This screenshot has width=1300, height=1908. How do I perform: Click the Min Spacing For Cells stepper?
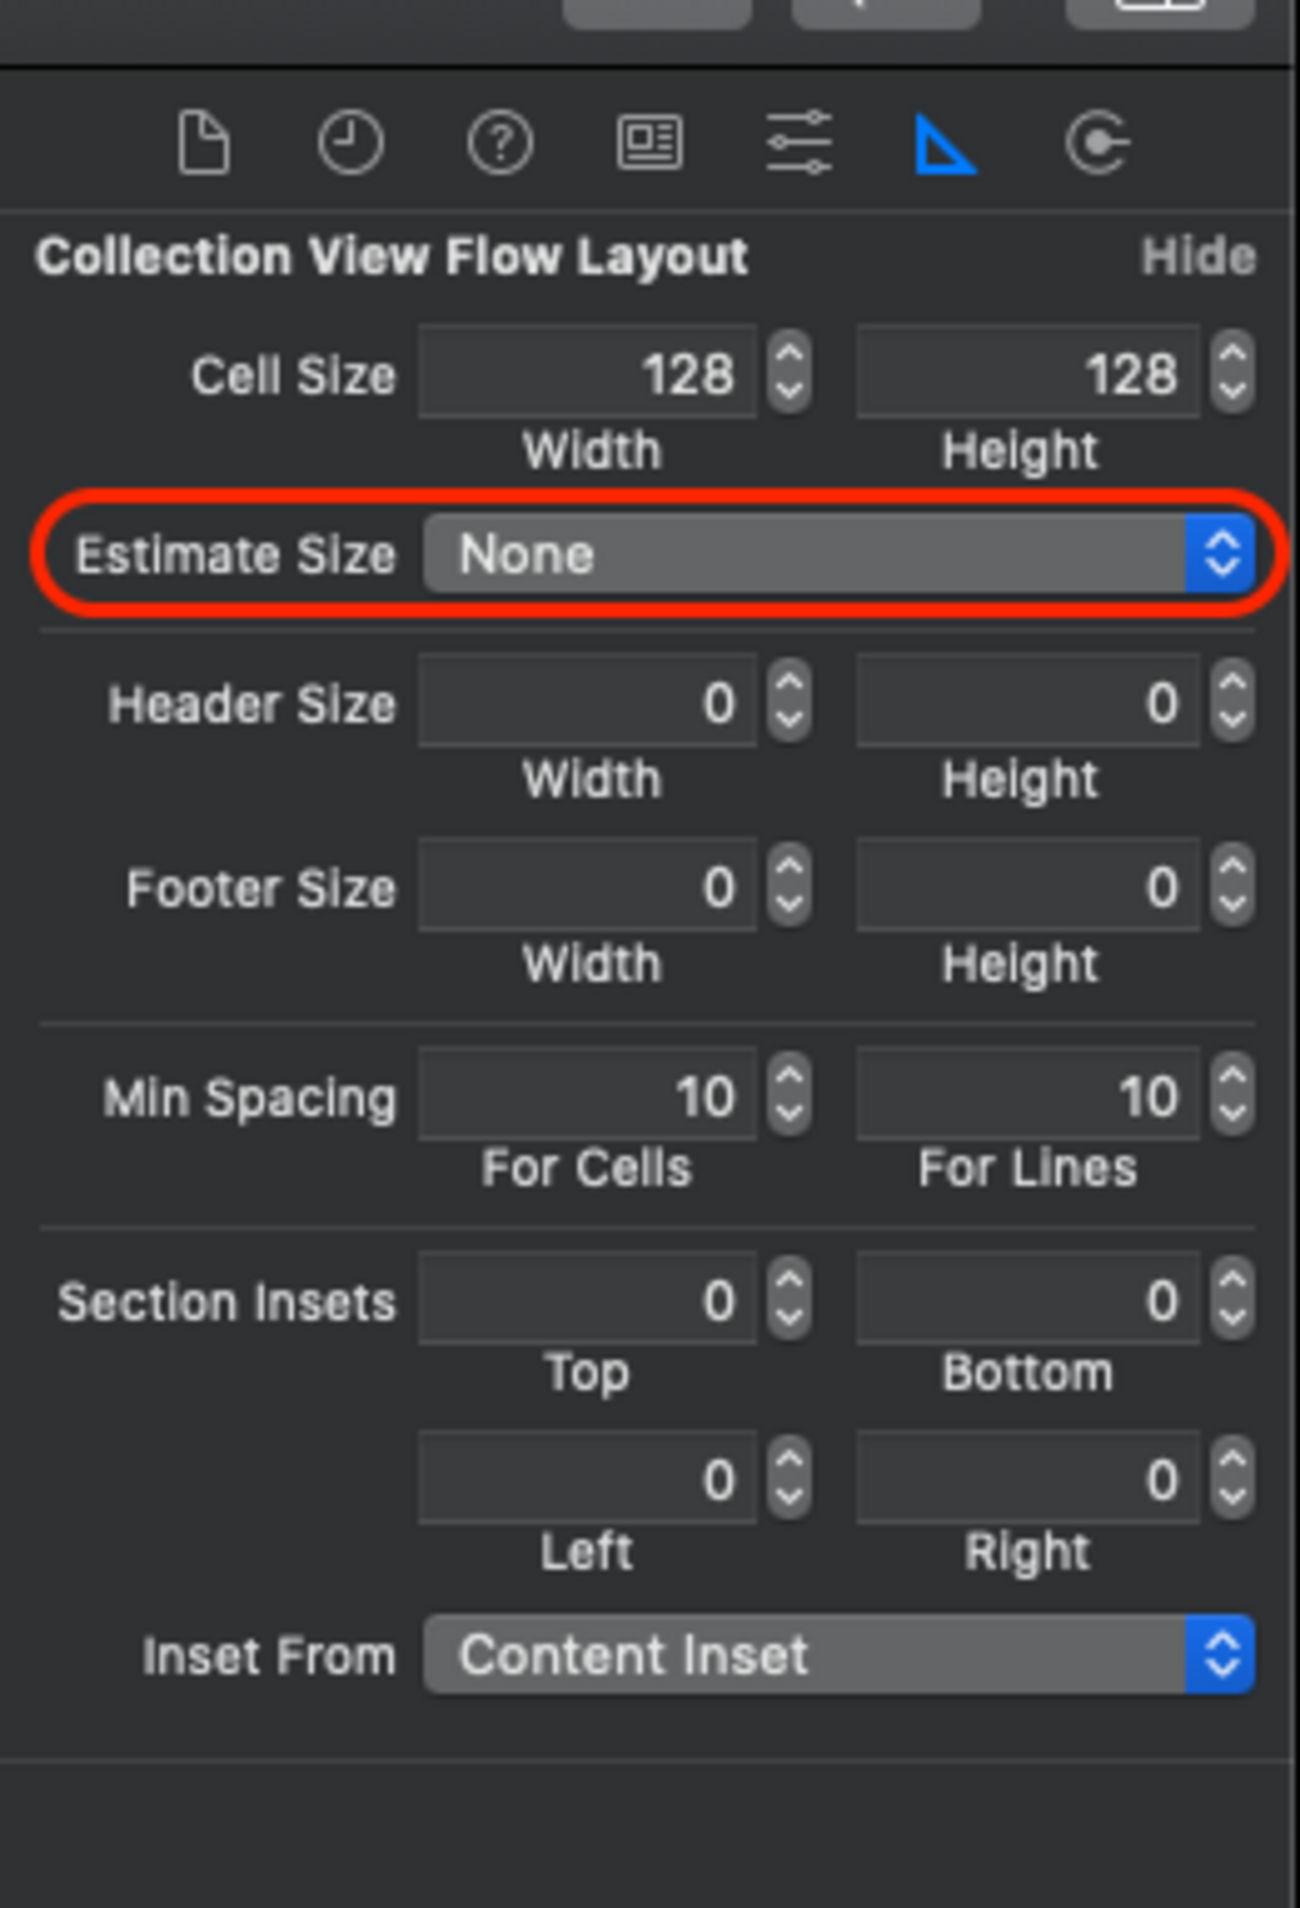790,1096
